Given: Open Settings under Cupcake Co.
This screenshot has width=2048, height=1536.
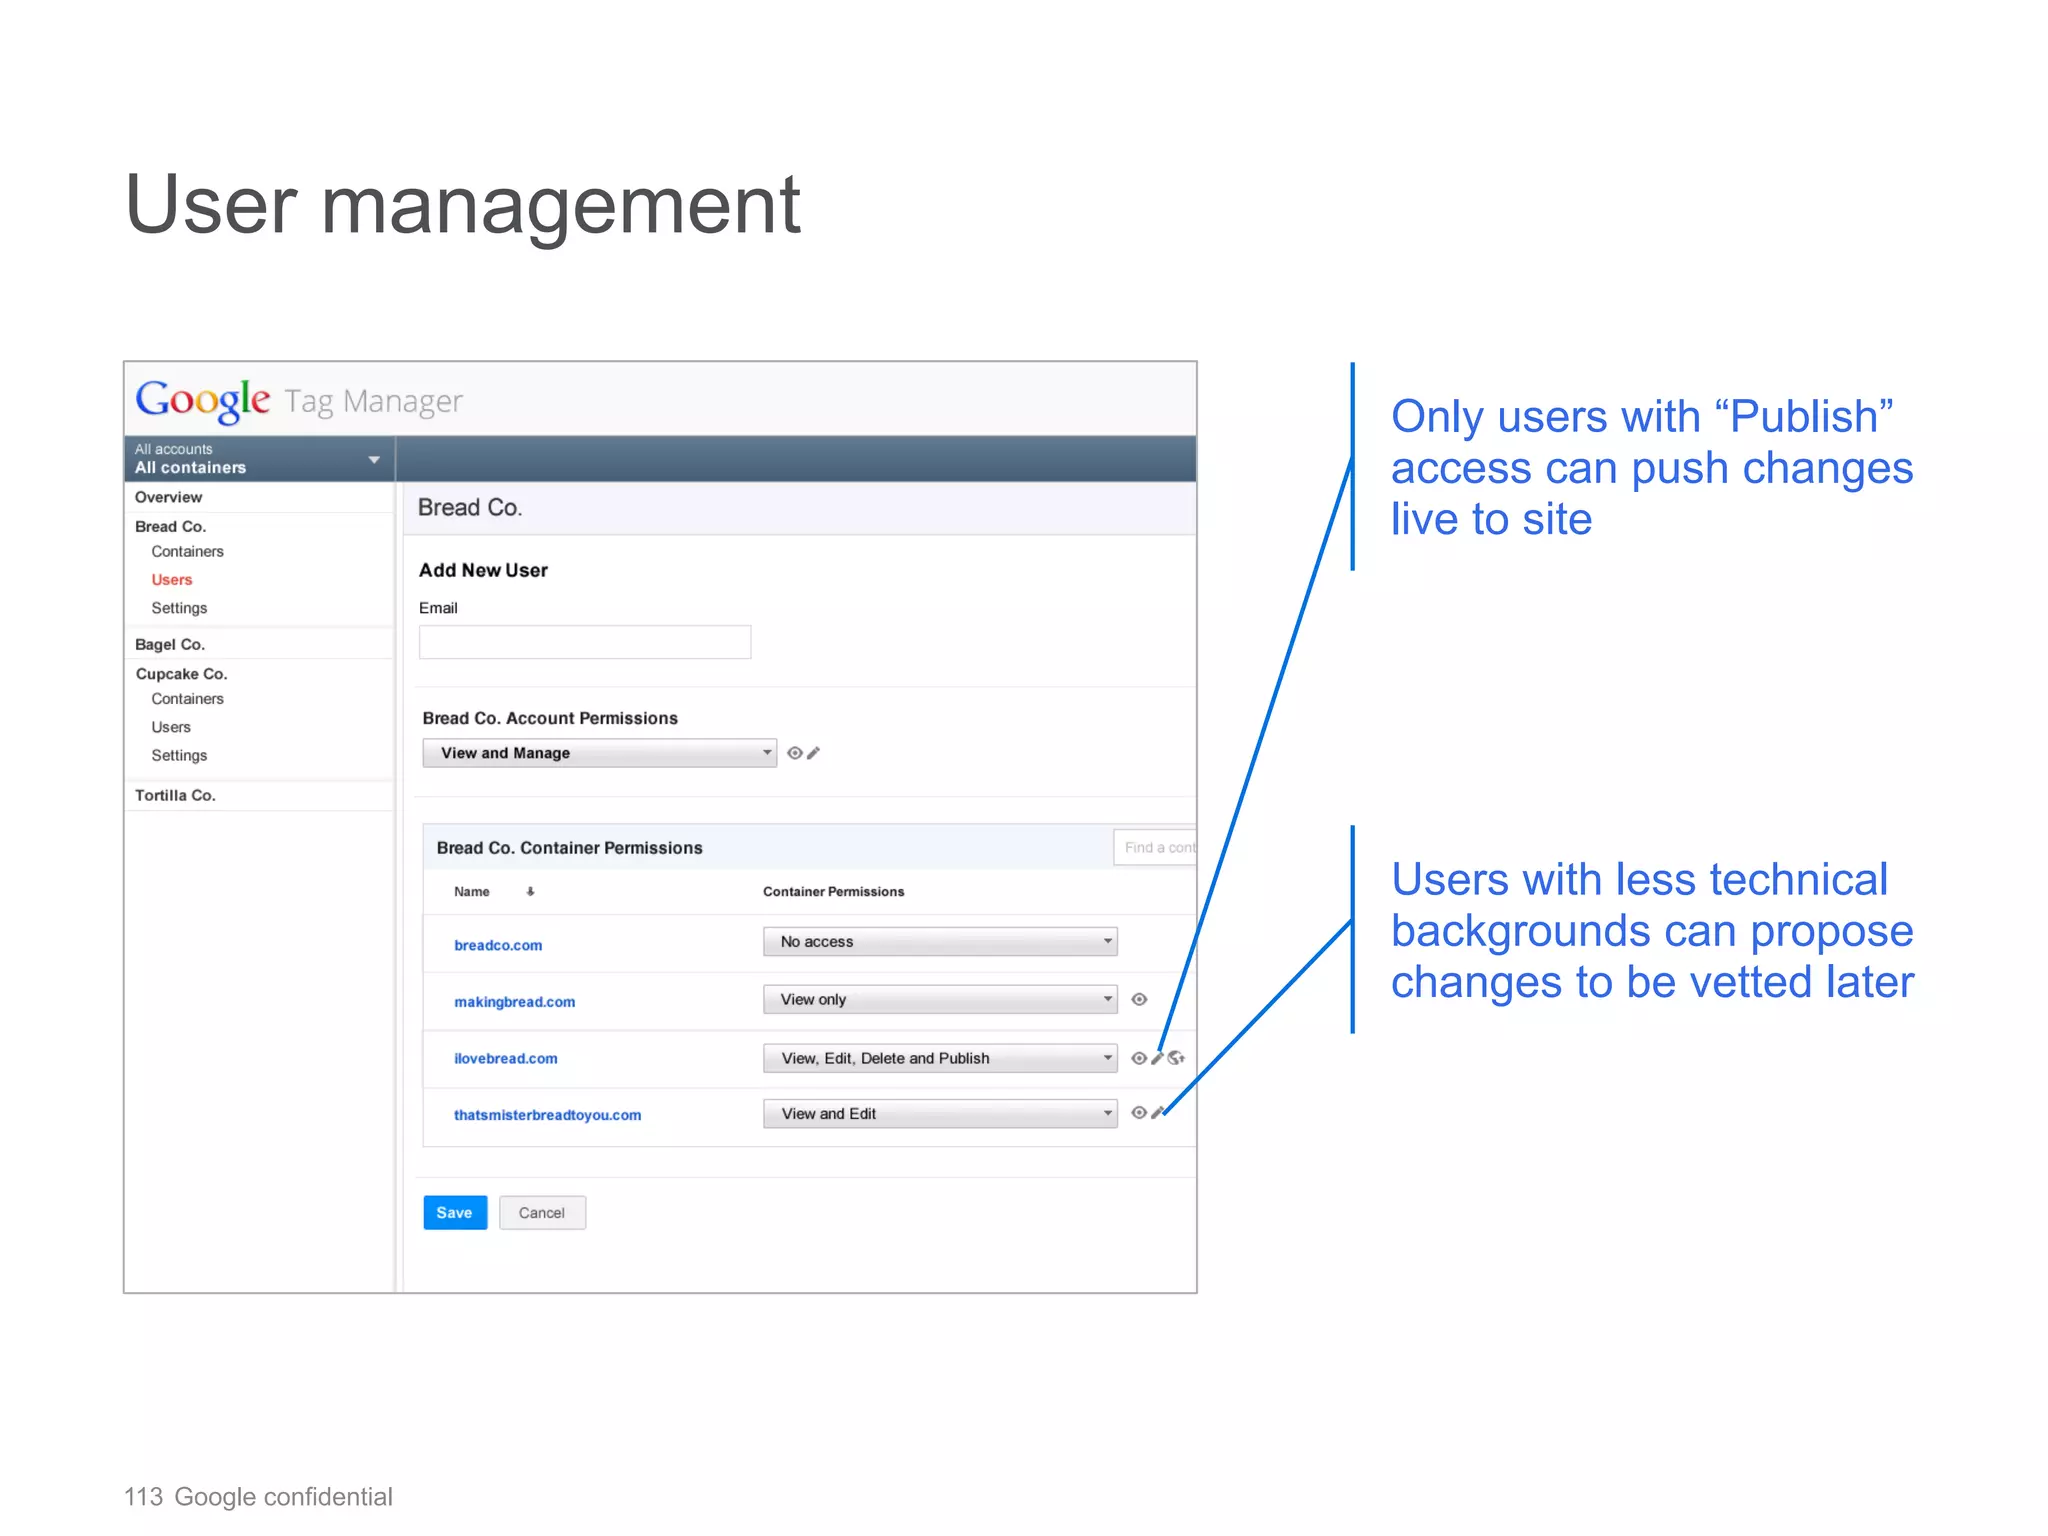Looking at the screenshot, I should (179, 756).
